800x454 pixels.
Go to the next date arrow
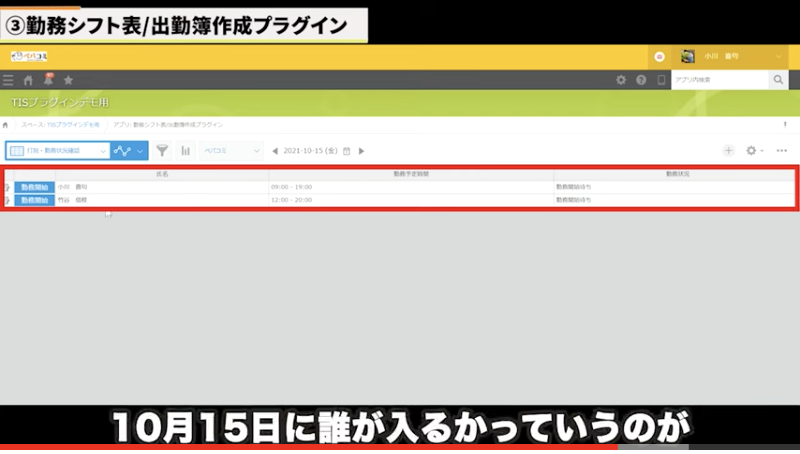[x=361, y=151]
